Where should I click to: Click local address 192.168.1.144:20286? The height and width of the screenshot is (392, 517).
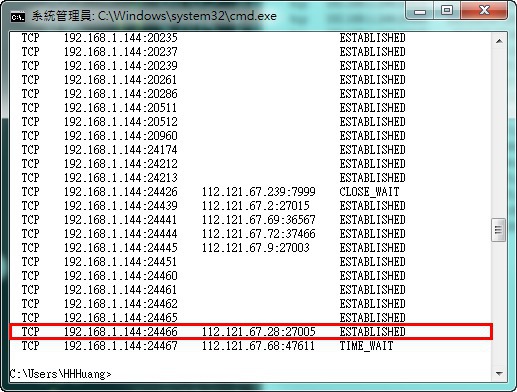121,94
